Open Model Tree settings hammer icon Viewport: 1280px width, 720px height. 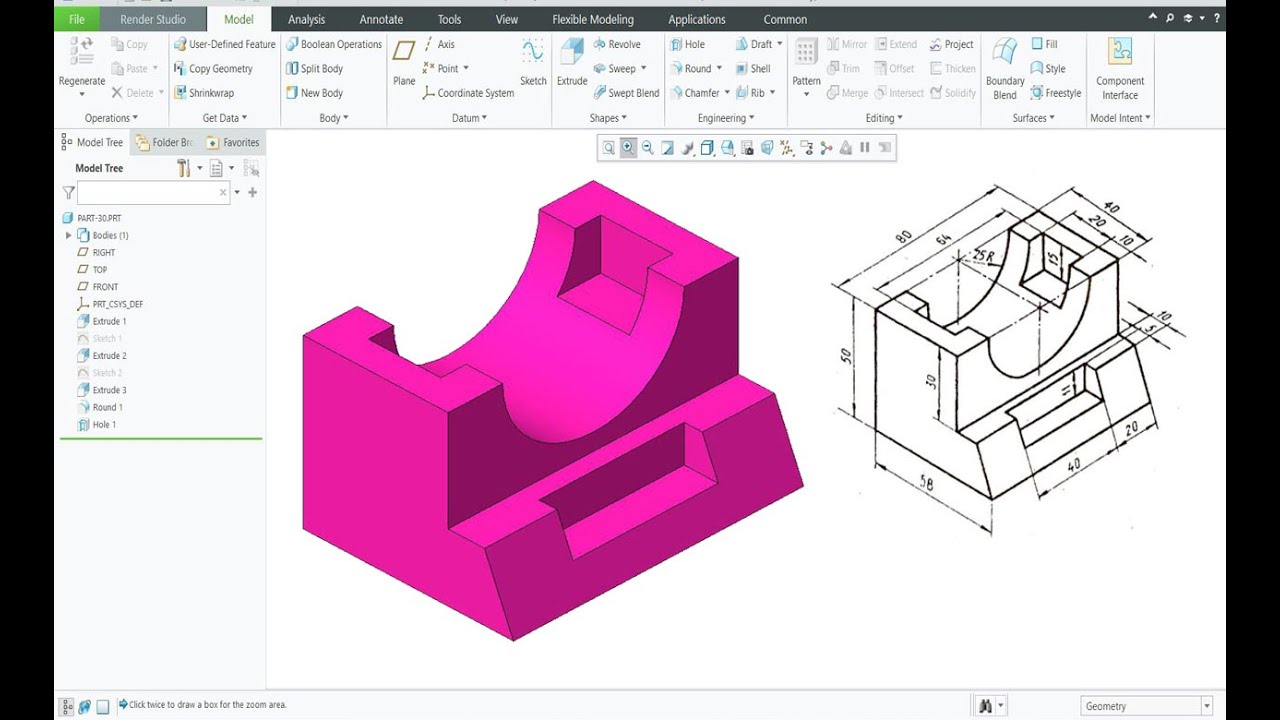tap(183, 168)
